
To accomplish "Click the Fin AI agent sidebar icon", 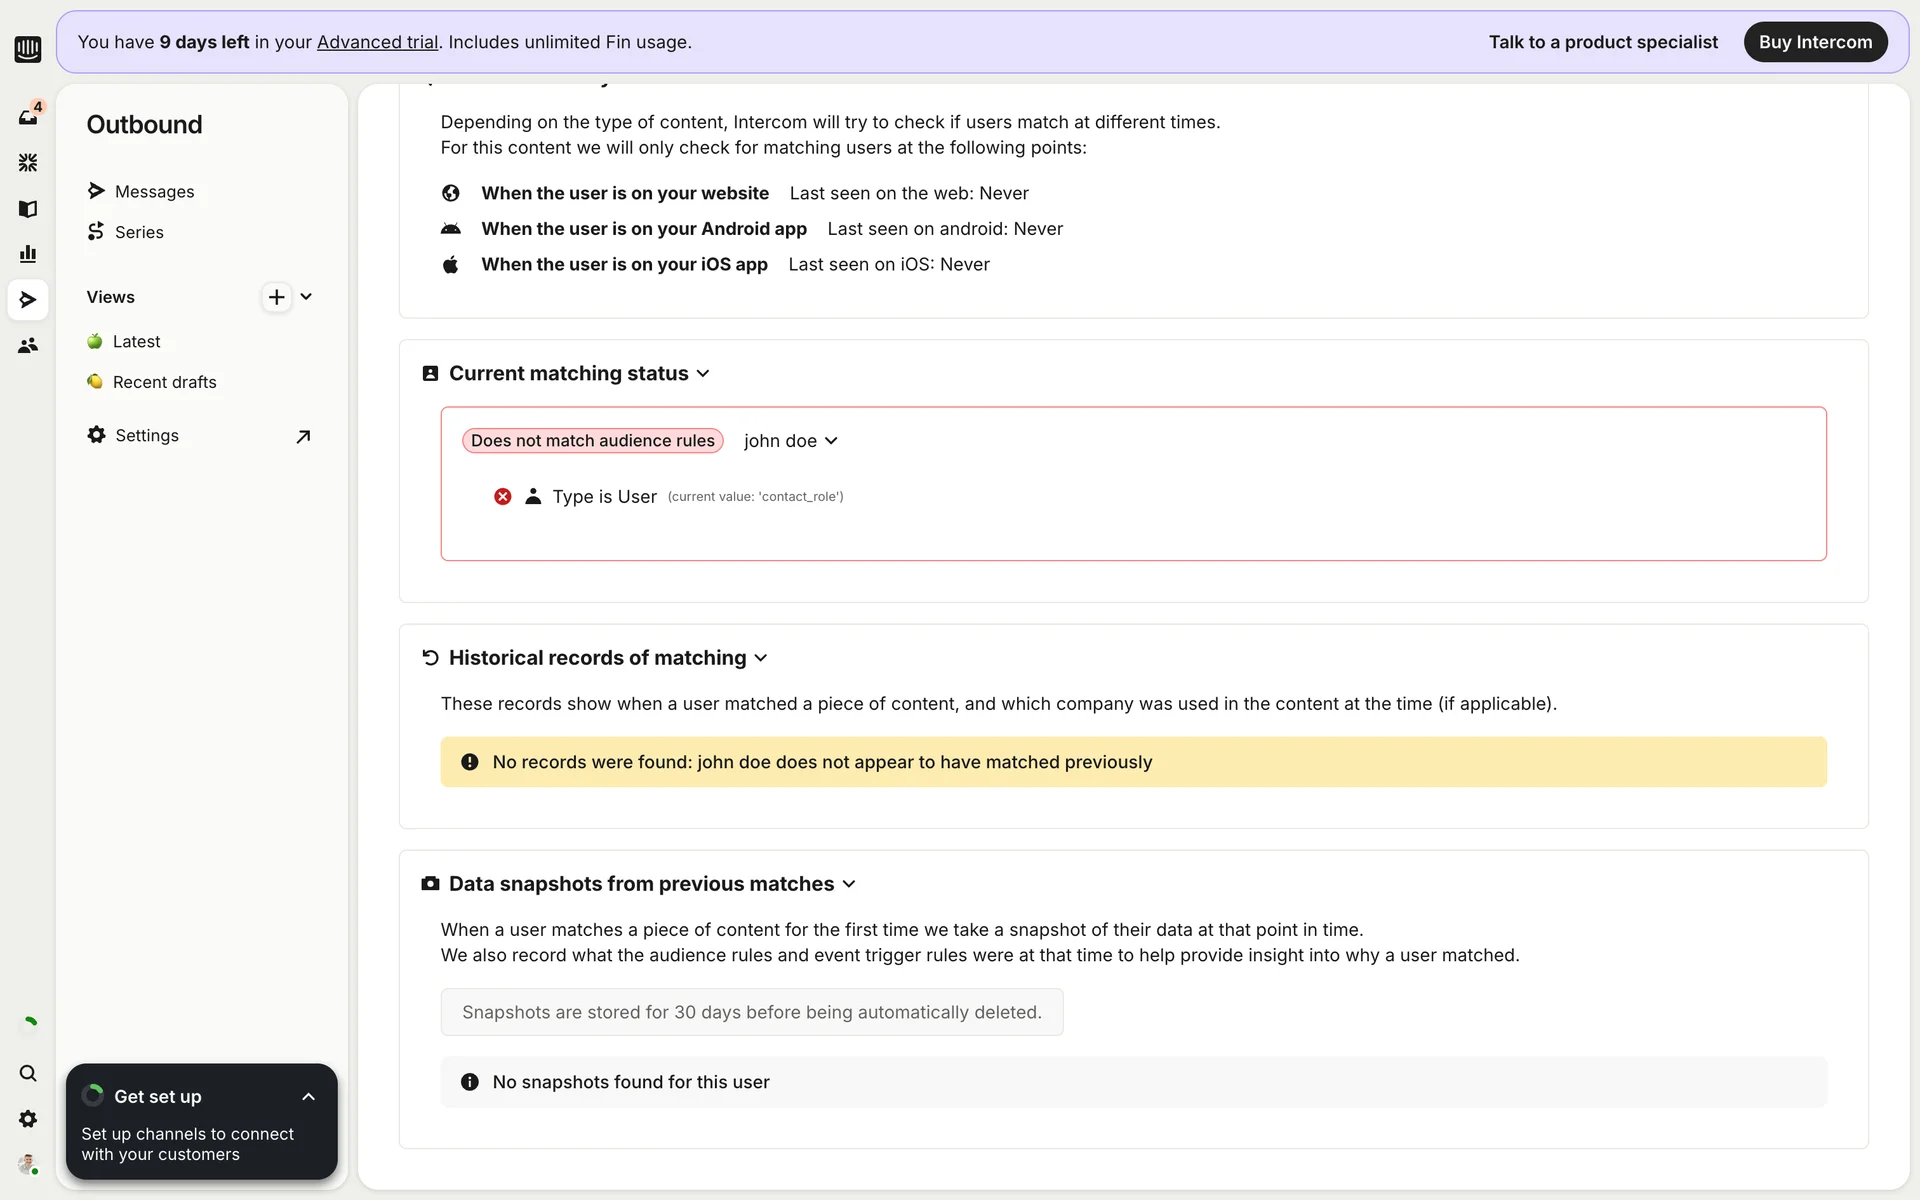I will pos(28,162).
